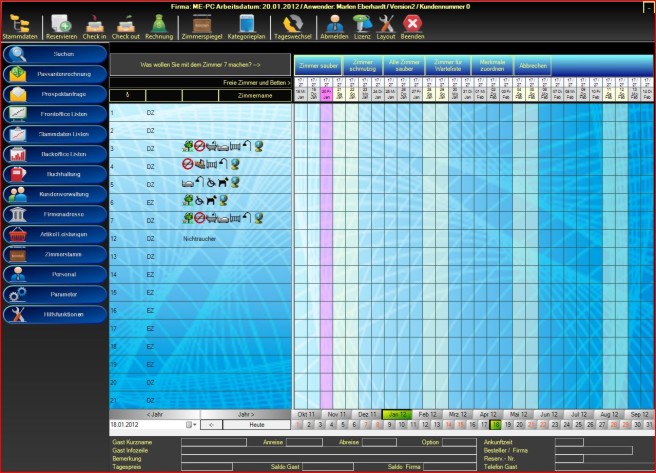
Task: Select day 25 in the day strip
Action: pyautogui.click(x=578, y=425)
